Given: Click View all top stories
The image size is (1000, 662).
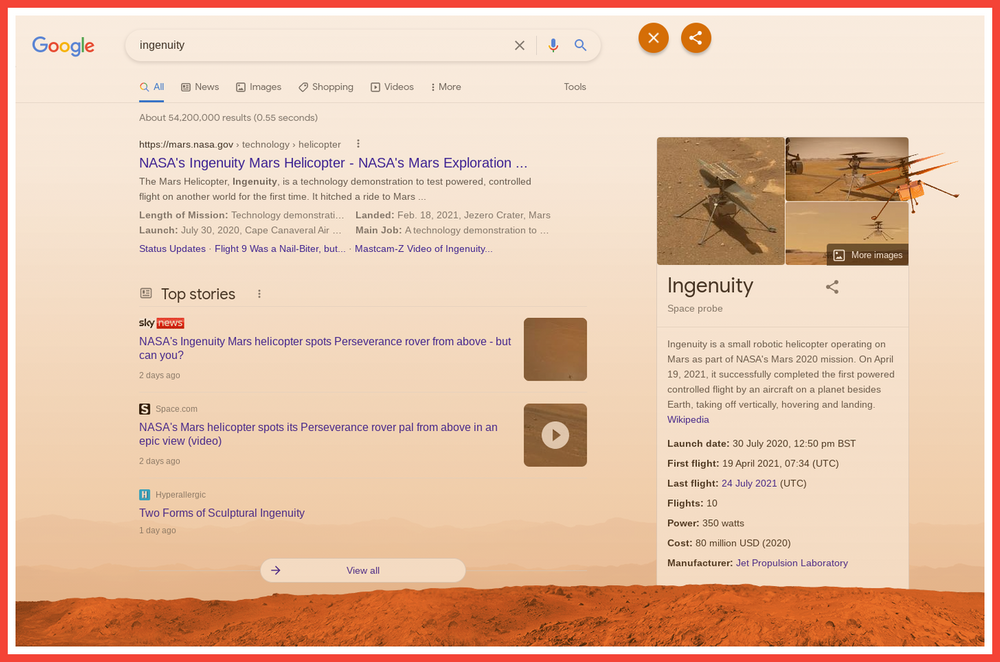Looking at the screenshot, I should pos(362,570).
